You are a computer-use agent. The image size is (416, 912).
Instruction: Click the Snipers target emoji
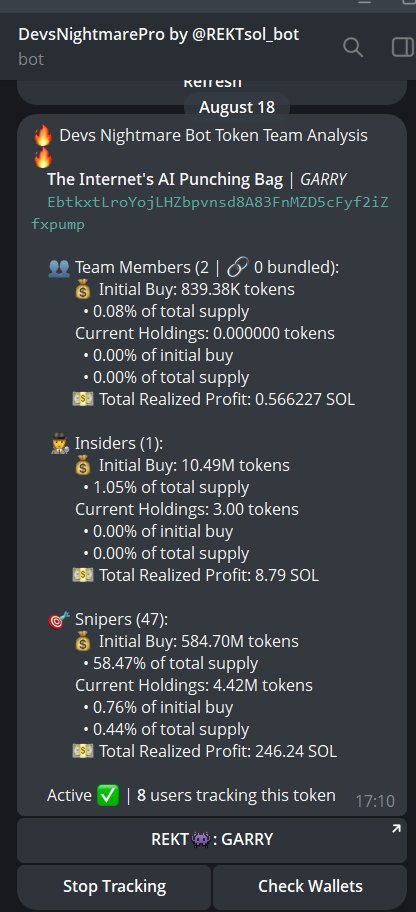(59, 619)
